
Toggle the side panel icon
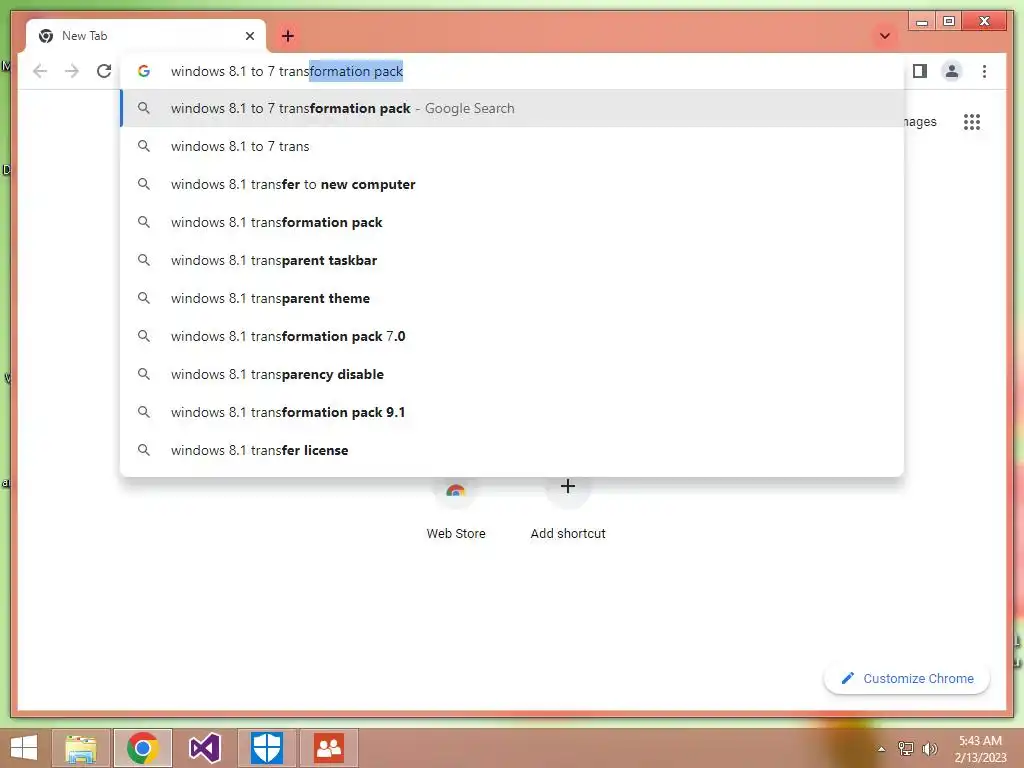click(x=920, y=71)
